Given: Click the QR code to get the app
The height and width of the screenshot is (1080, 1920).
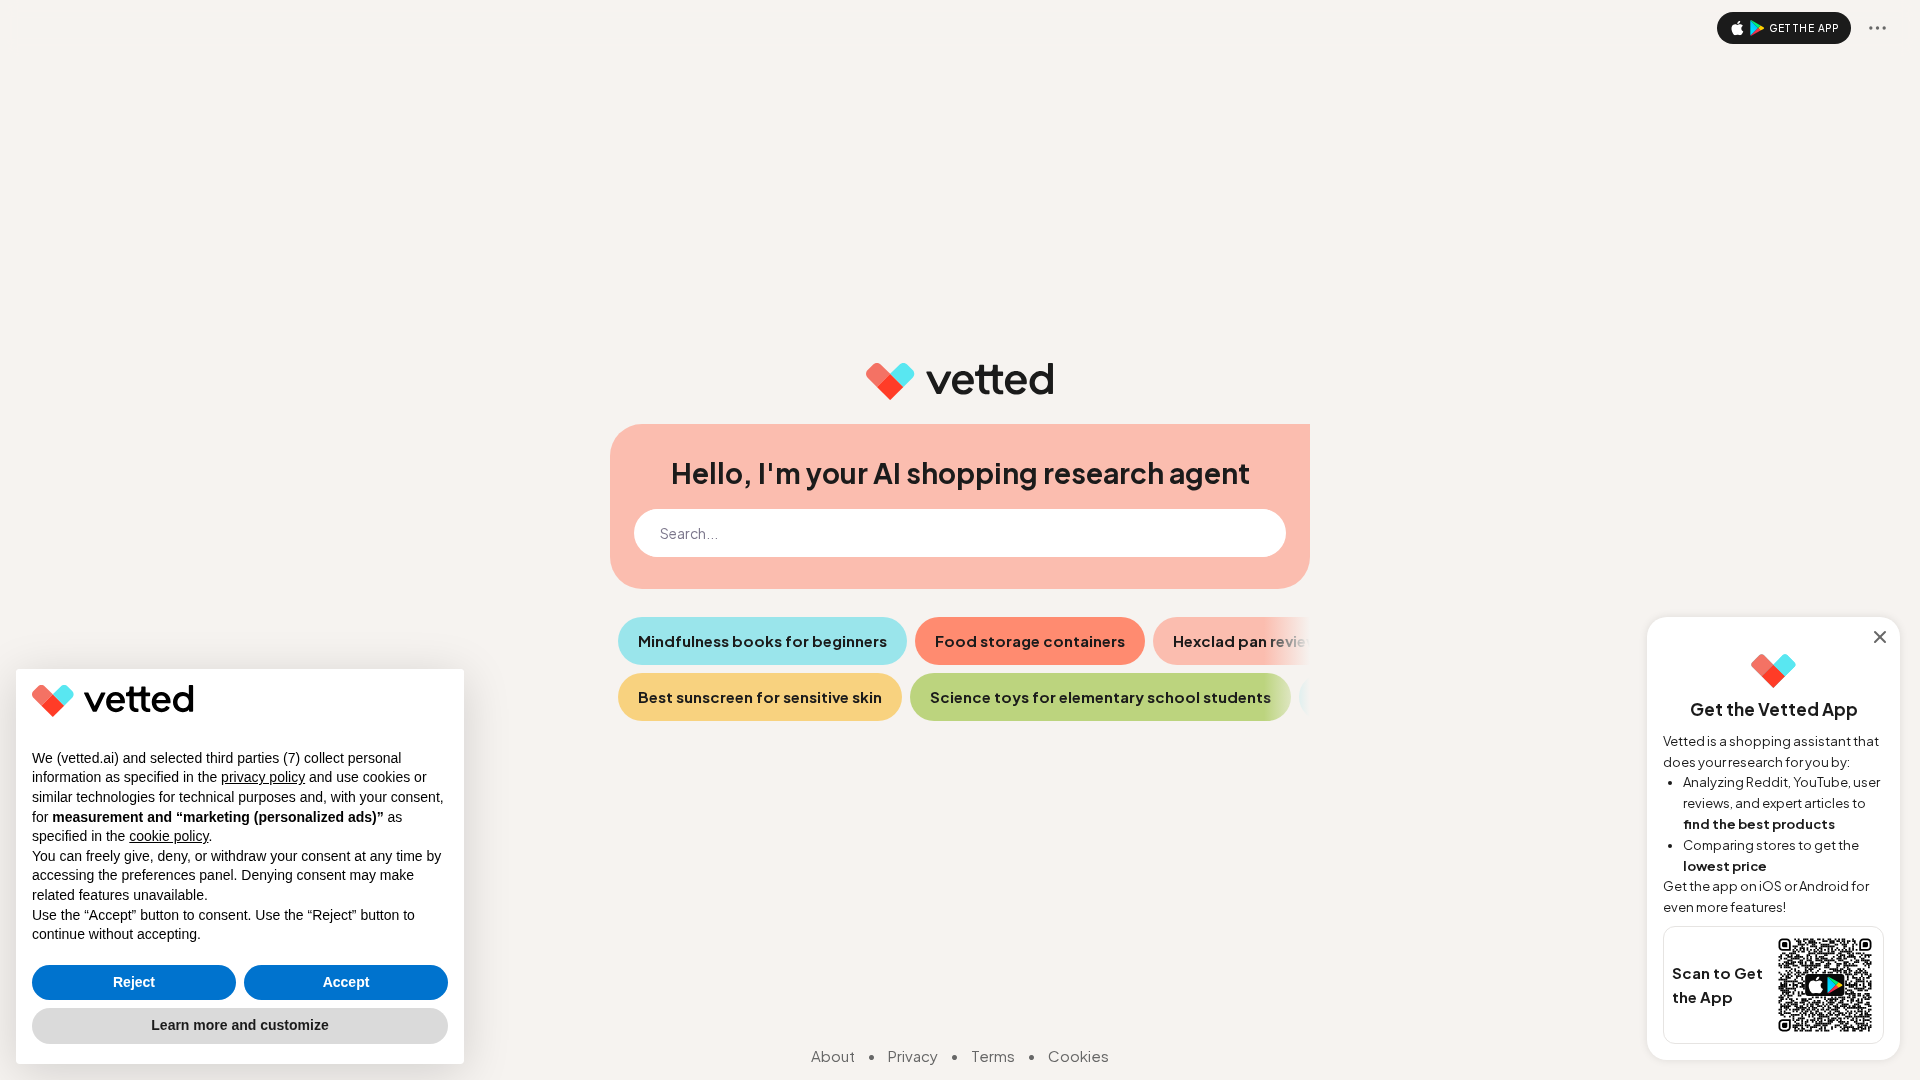Looking at the screenshot, I should pos(1824,985).
